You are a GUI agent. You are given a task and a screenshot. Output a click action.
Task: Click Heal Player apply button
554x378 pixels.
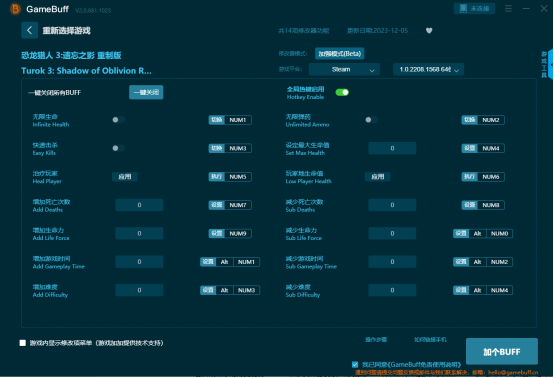[125, 177]
